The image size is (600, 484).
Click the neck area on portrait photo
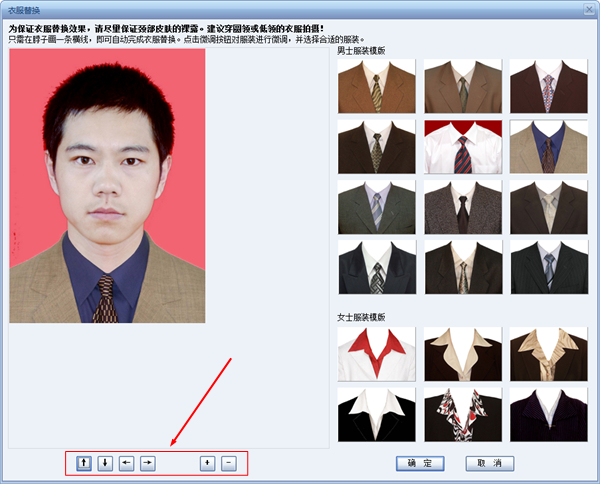(107, 228)
